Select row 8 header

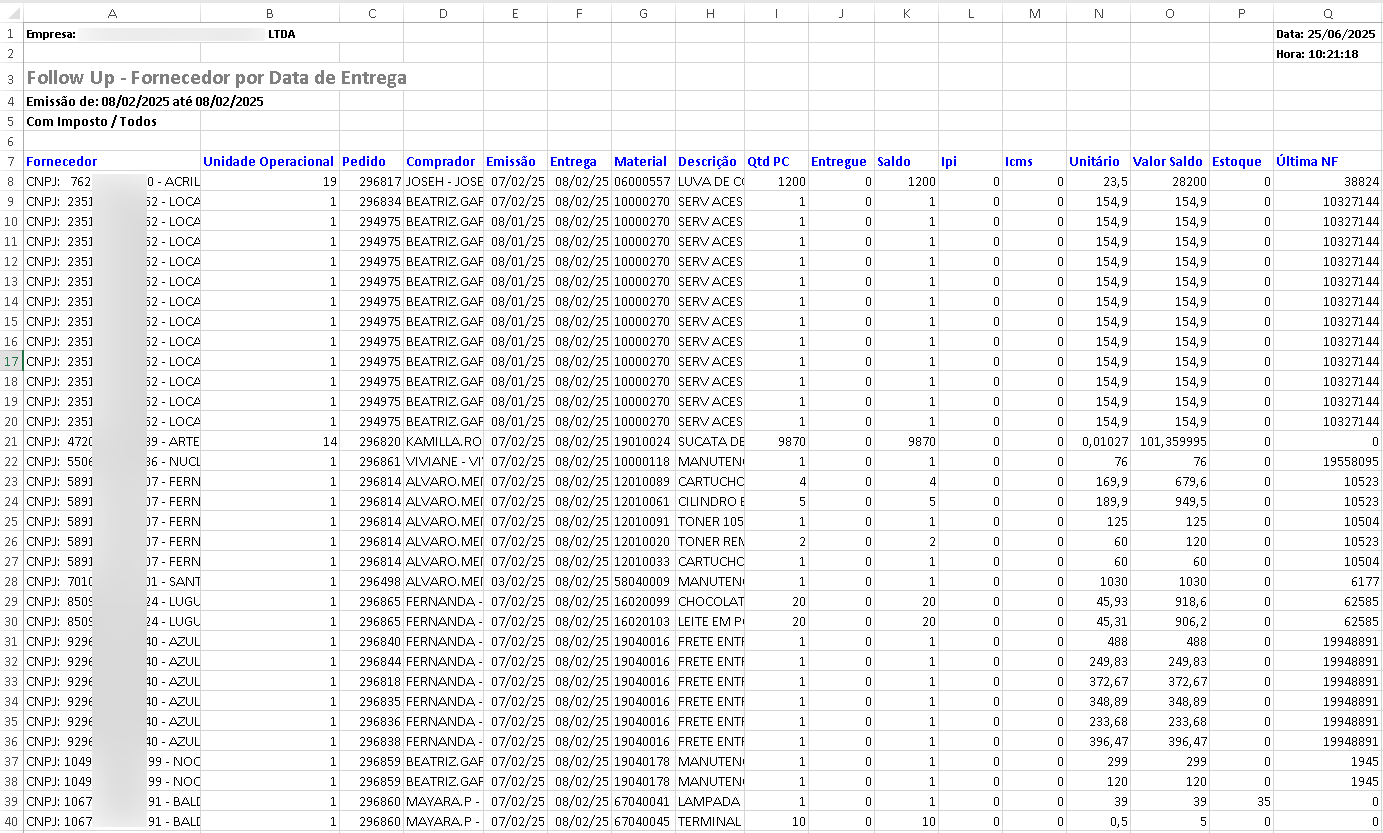coord(11,181)
